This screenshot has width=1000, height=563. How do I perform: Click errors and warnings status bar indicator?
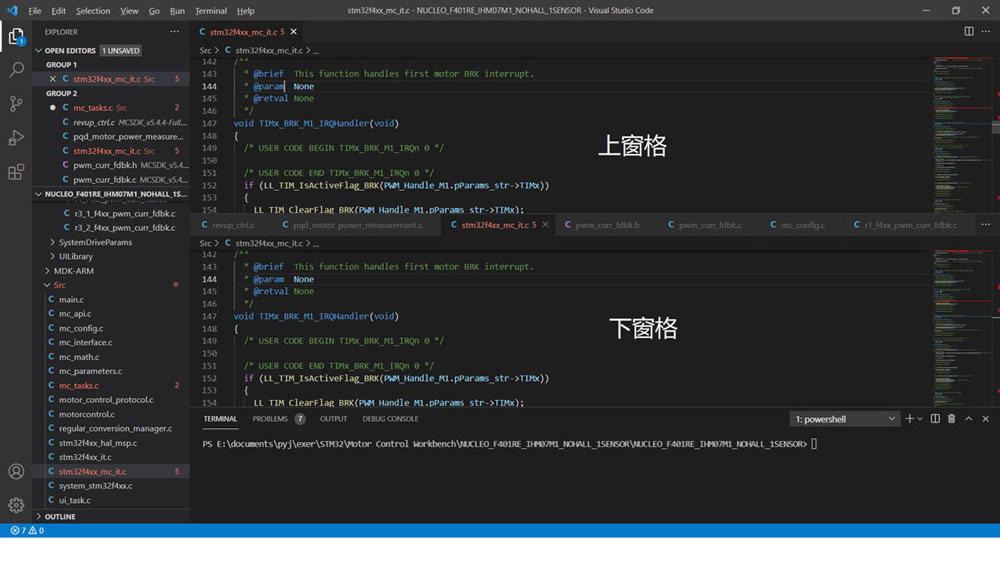27,530
